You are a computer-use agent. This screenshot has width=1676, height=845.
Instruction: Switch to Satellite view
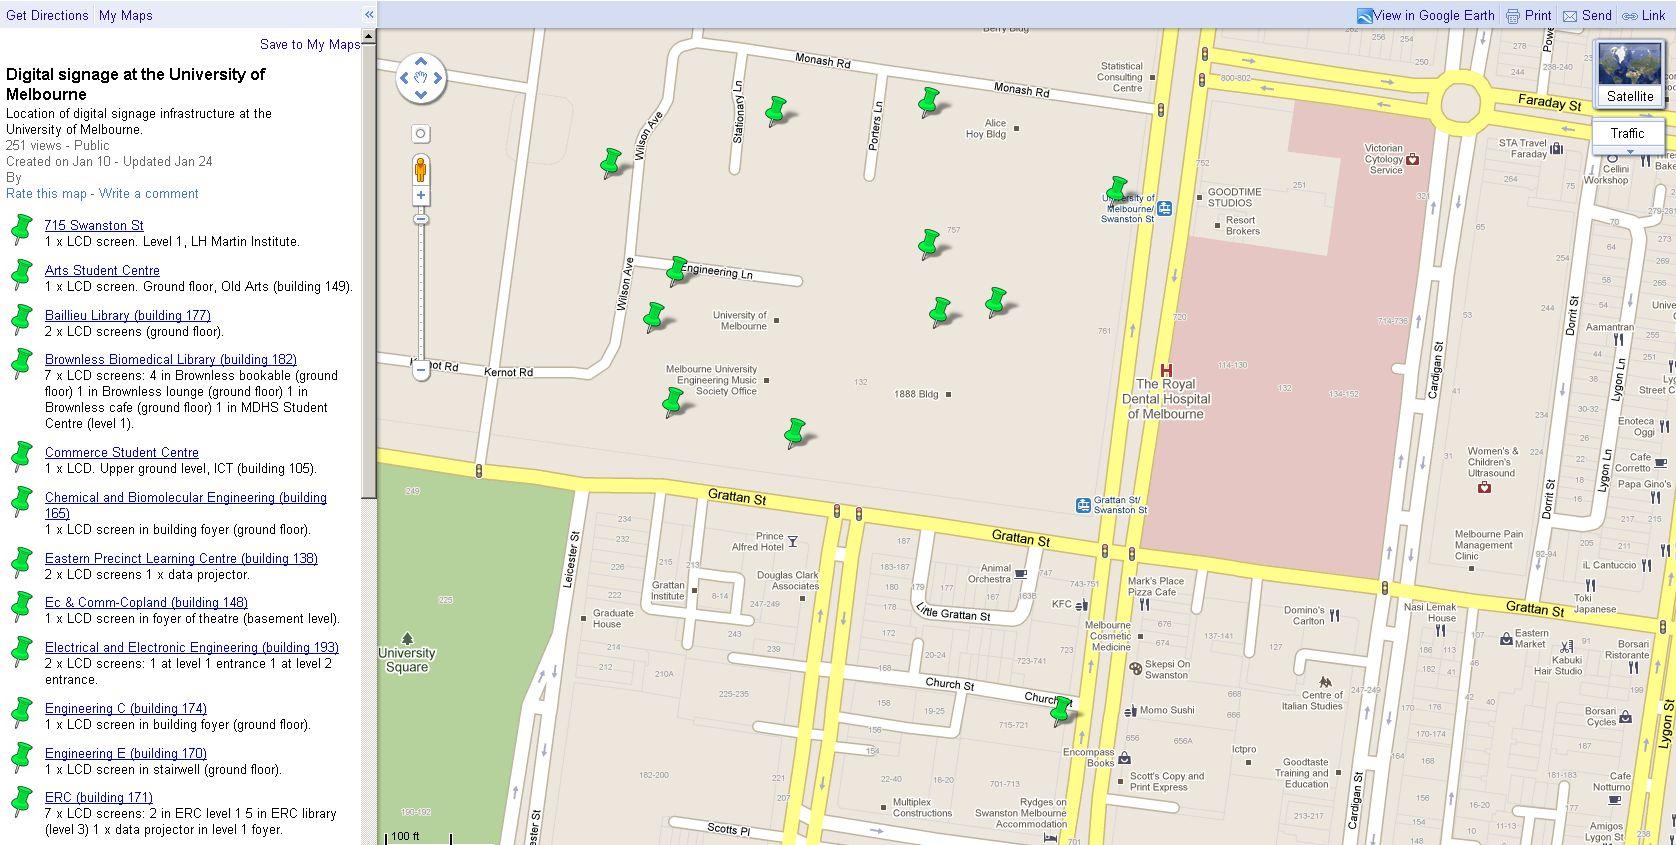[1629, 74]
